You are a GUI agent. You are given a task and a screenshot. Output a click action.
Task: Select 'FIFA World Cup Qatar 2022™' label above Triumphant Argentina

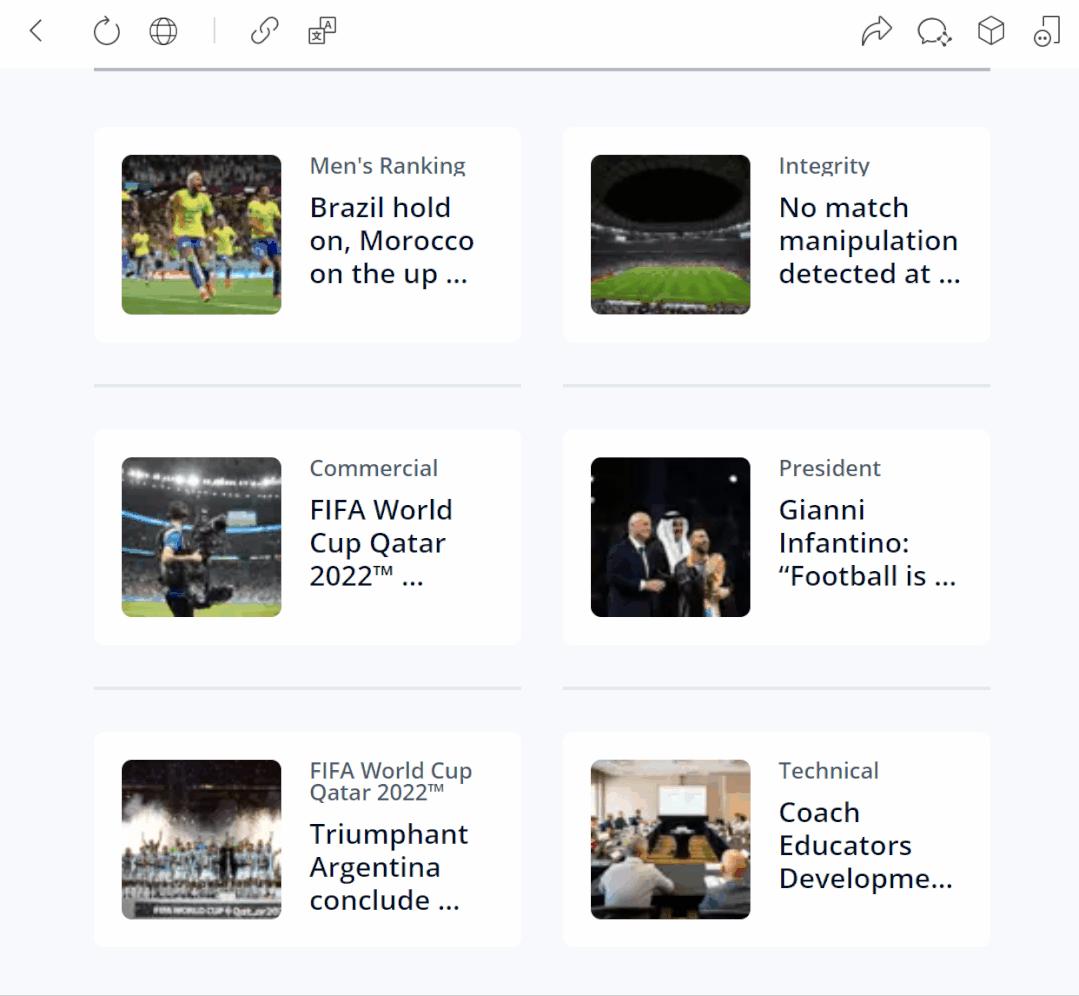pyautogui.click(x=390, y=781)
